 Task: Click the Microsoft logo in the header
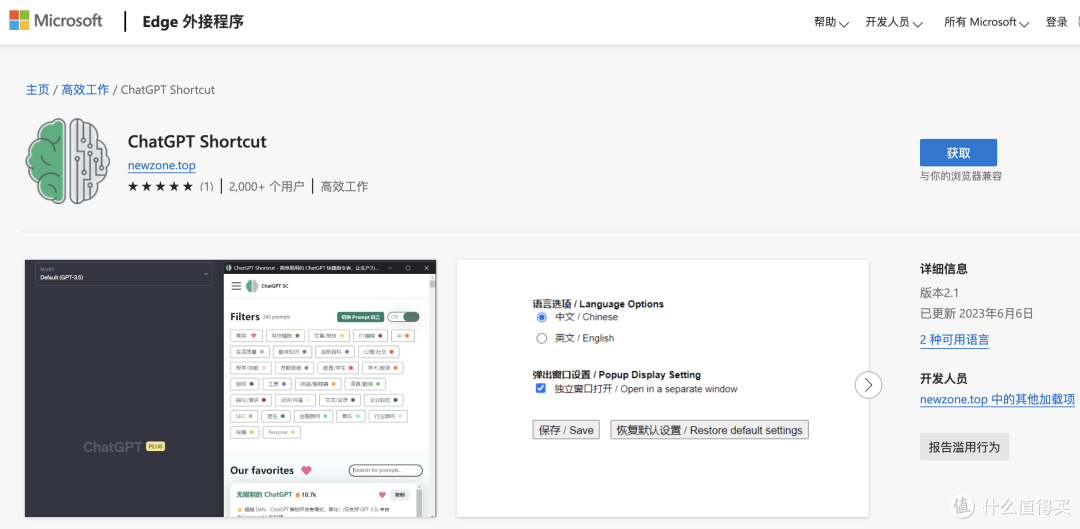[x=56, y=21]
